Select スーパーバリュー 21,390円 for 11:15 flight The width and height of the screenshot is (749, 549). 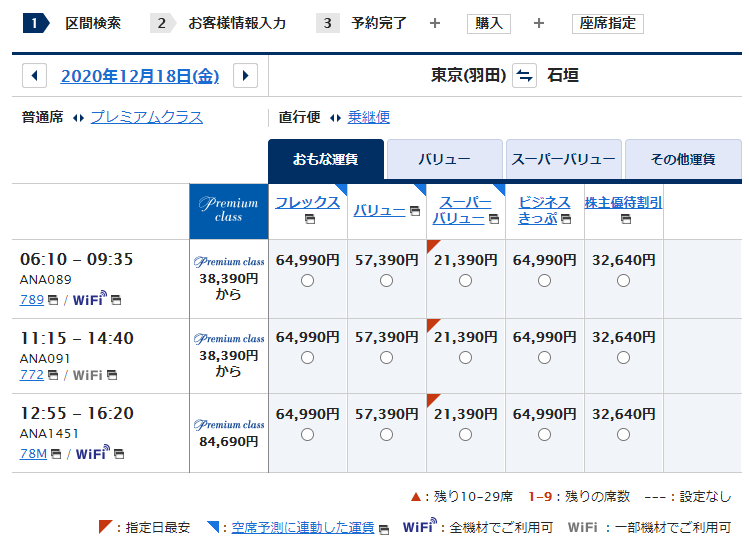coord(465,357)
